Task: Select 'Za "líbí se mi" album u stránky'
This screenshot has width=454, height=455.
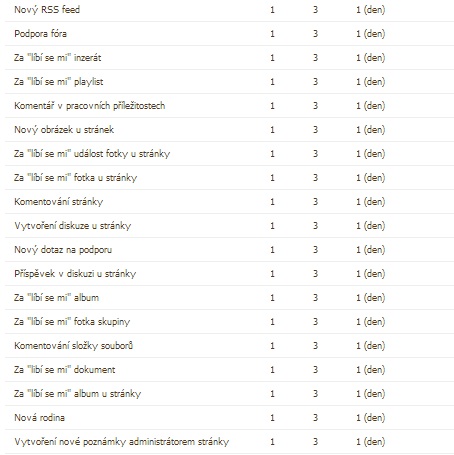Action: point(229,394)
